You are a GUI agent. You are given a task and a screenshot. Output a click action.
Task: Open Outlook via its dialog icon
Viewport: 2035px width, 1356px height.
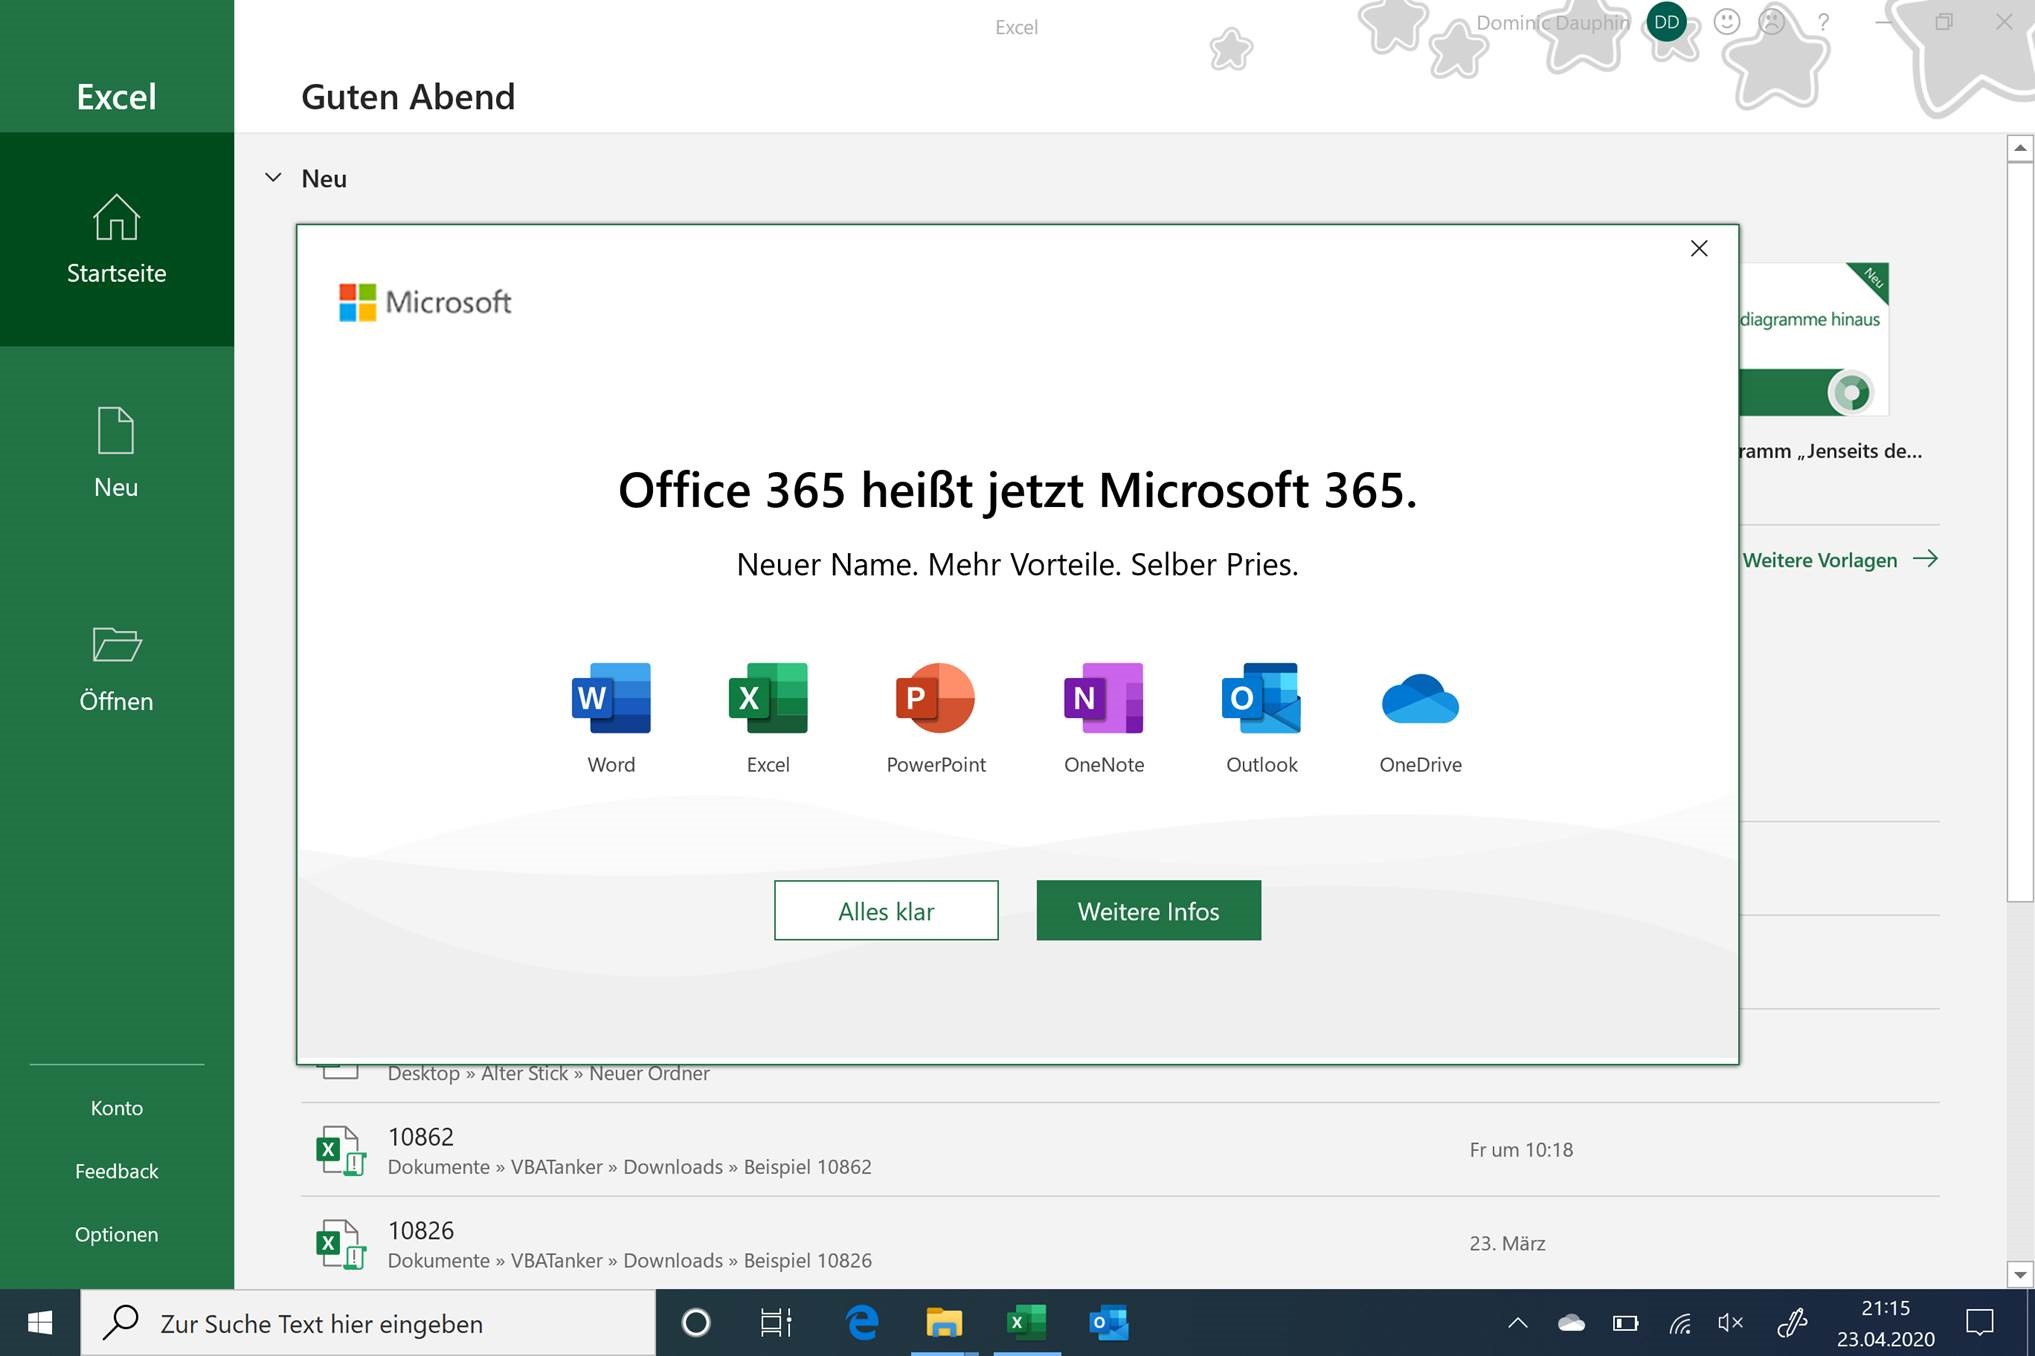(x=1261, y=698)
